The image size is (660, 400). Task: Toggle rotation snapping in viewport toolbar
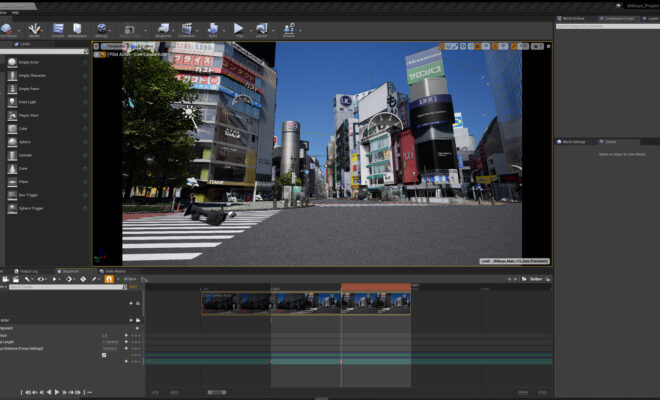point(495,46)
